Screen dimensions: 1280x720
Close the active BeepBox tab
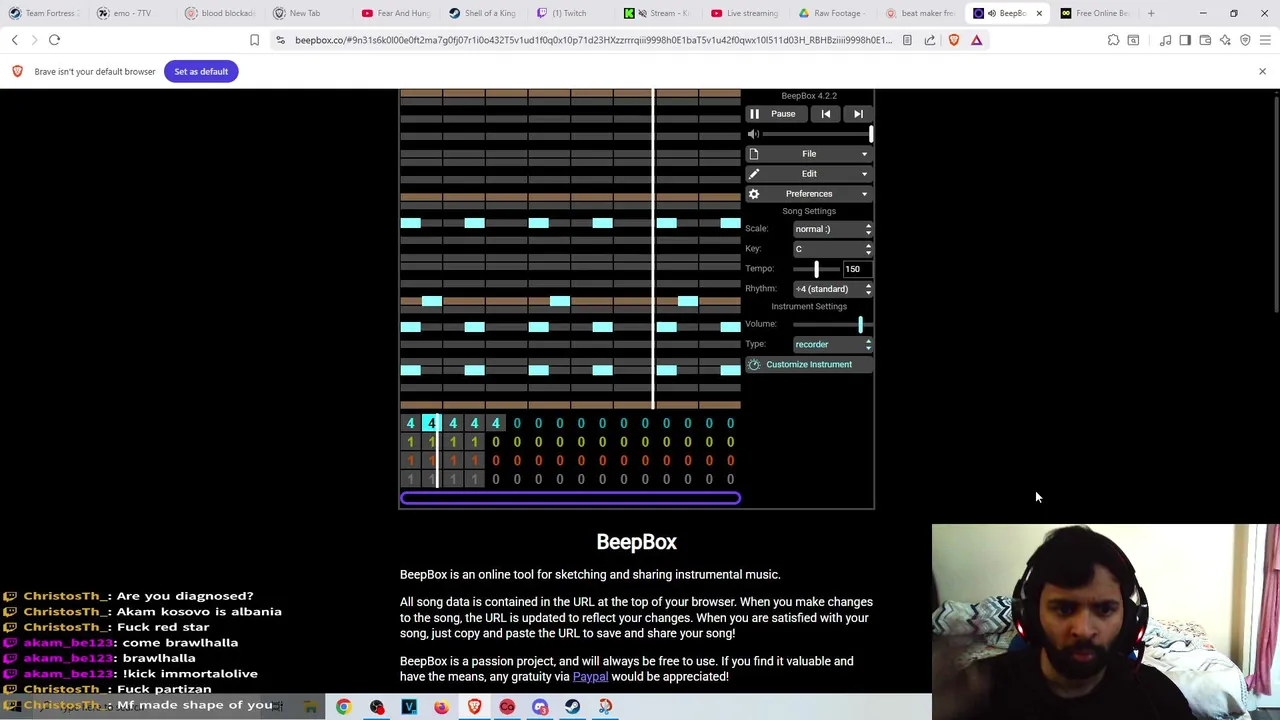click(x=1039, y=13)
